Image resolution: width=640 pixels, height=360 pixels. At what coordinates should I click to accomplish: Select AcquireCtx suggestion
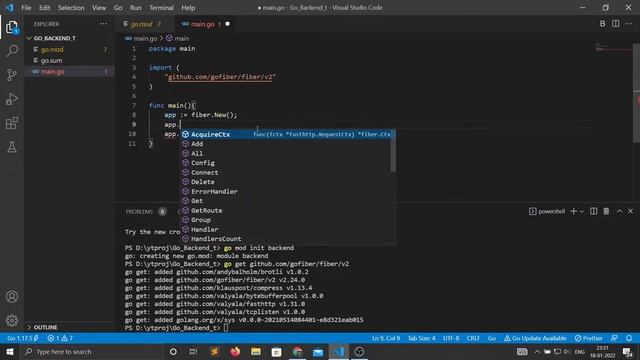click(286, 134)
